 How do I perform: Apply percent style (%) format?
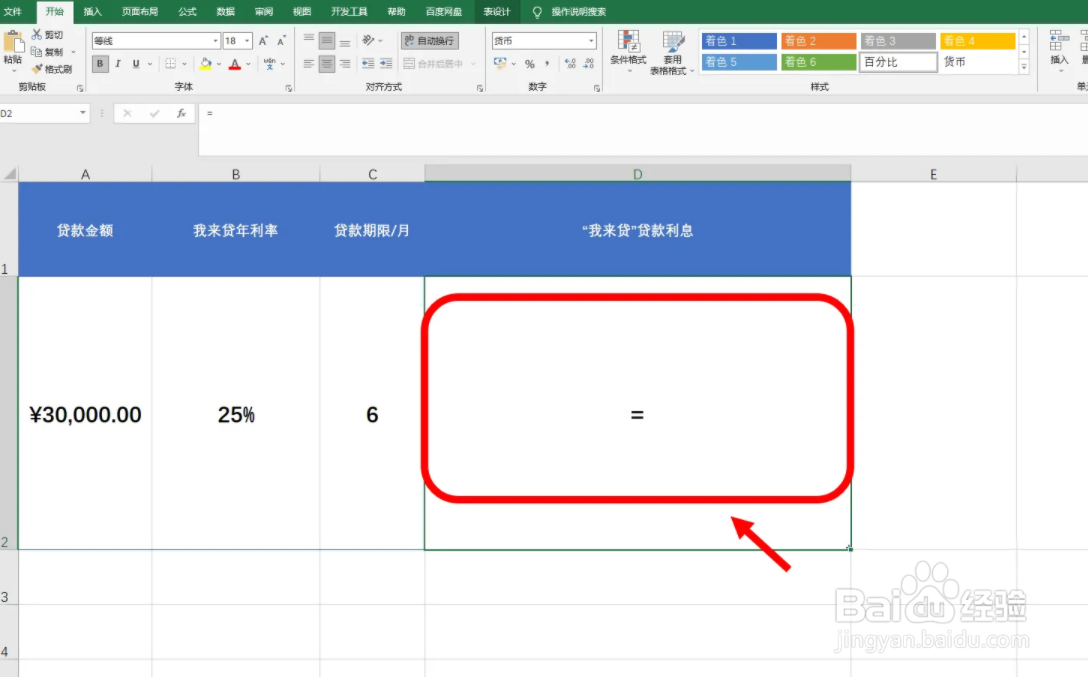[x=529, y=64]
